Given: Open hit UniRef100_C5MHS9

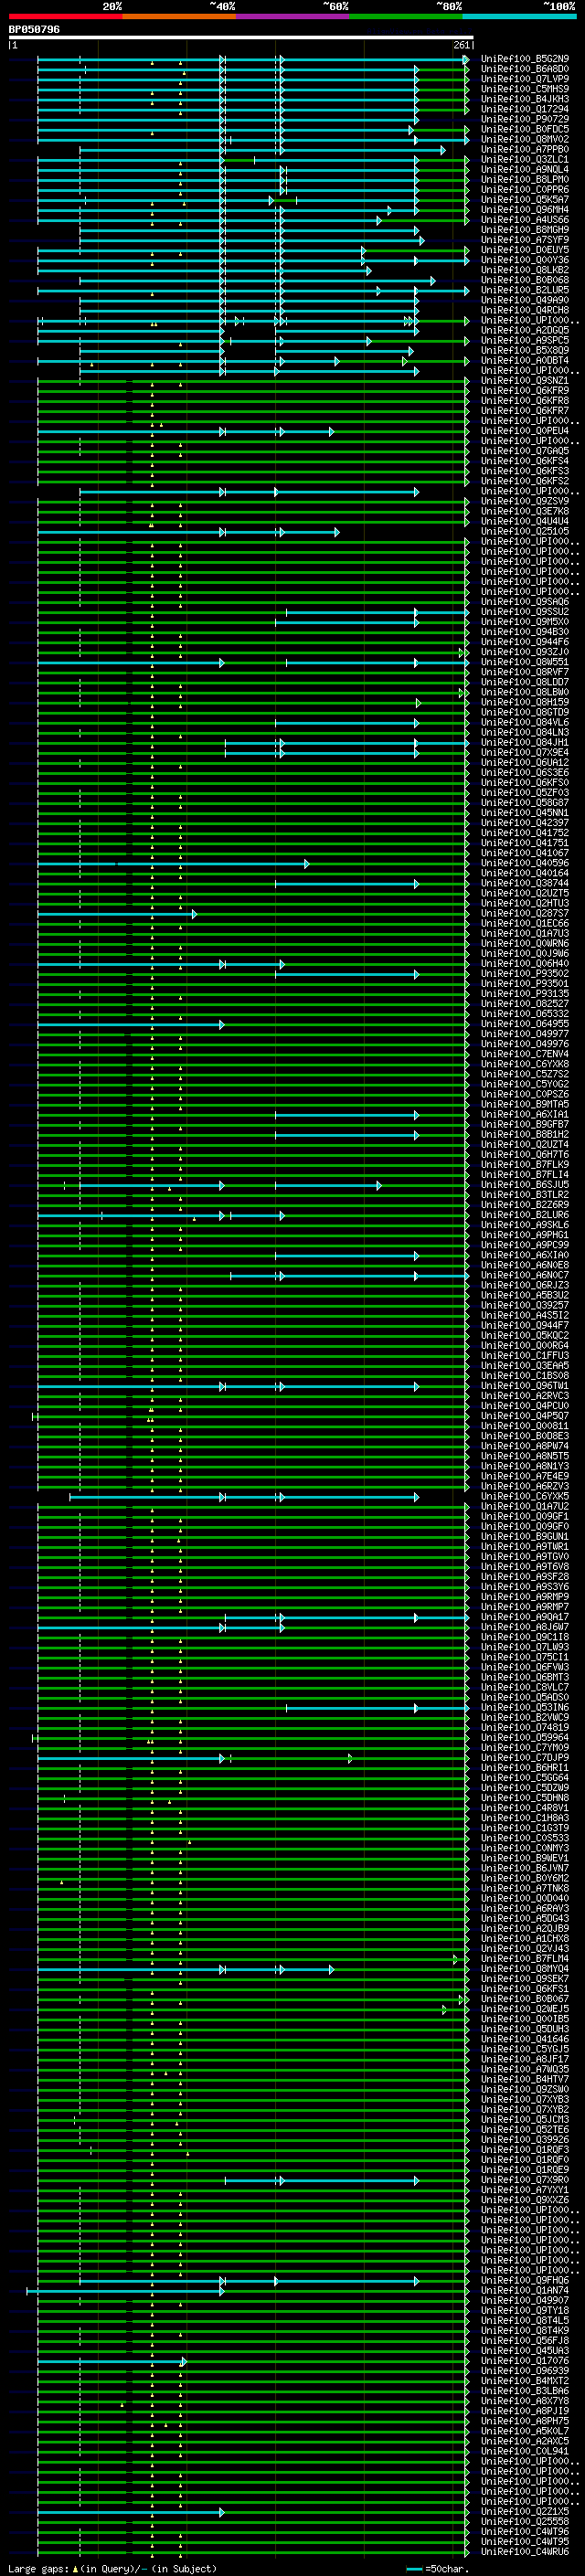Looking at the screenshot, I should coord(525,89).
